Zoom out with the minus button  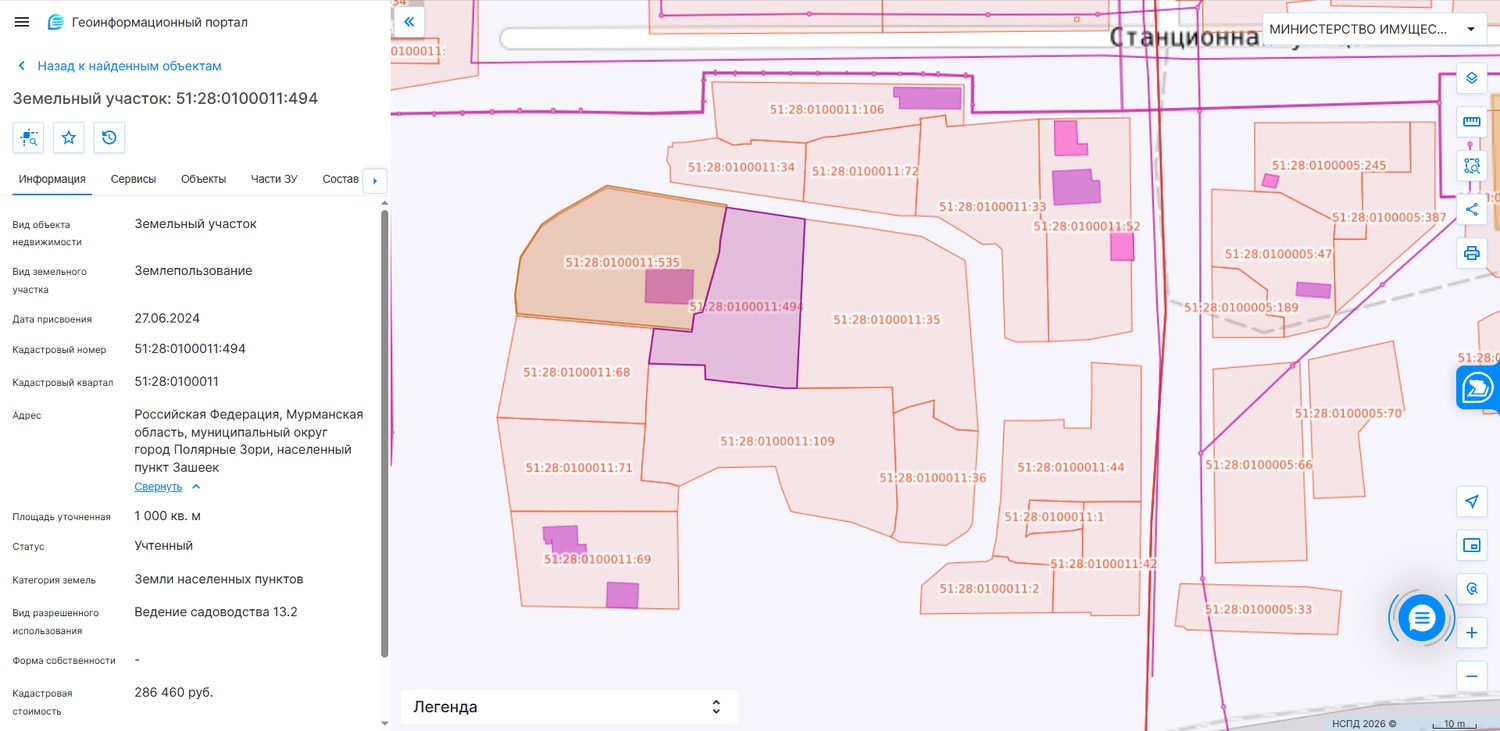(x=1471, y=676)
